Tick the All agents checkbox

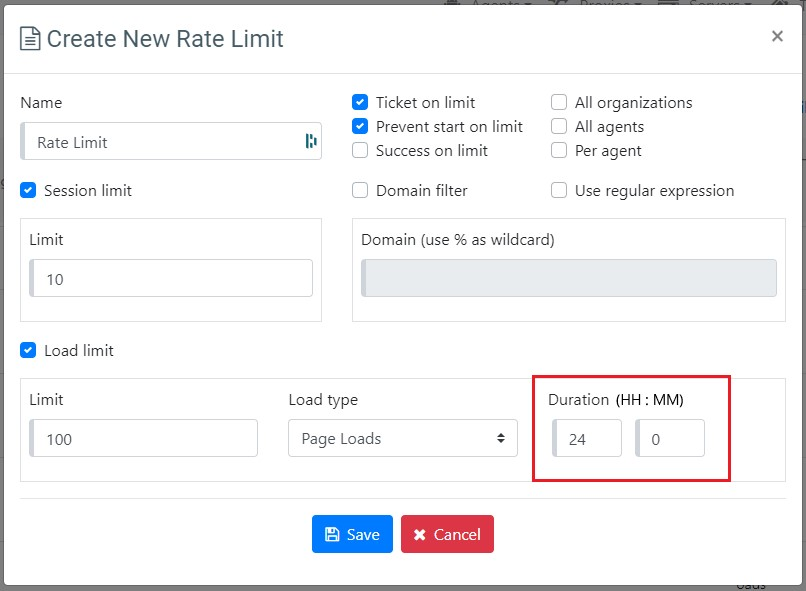click(x=559, y=126)
